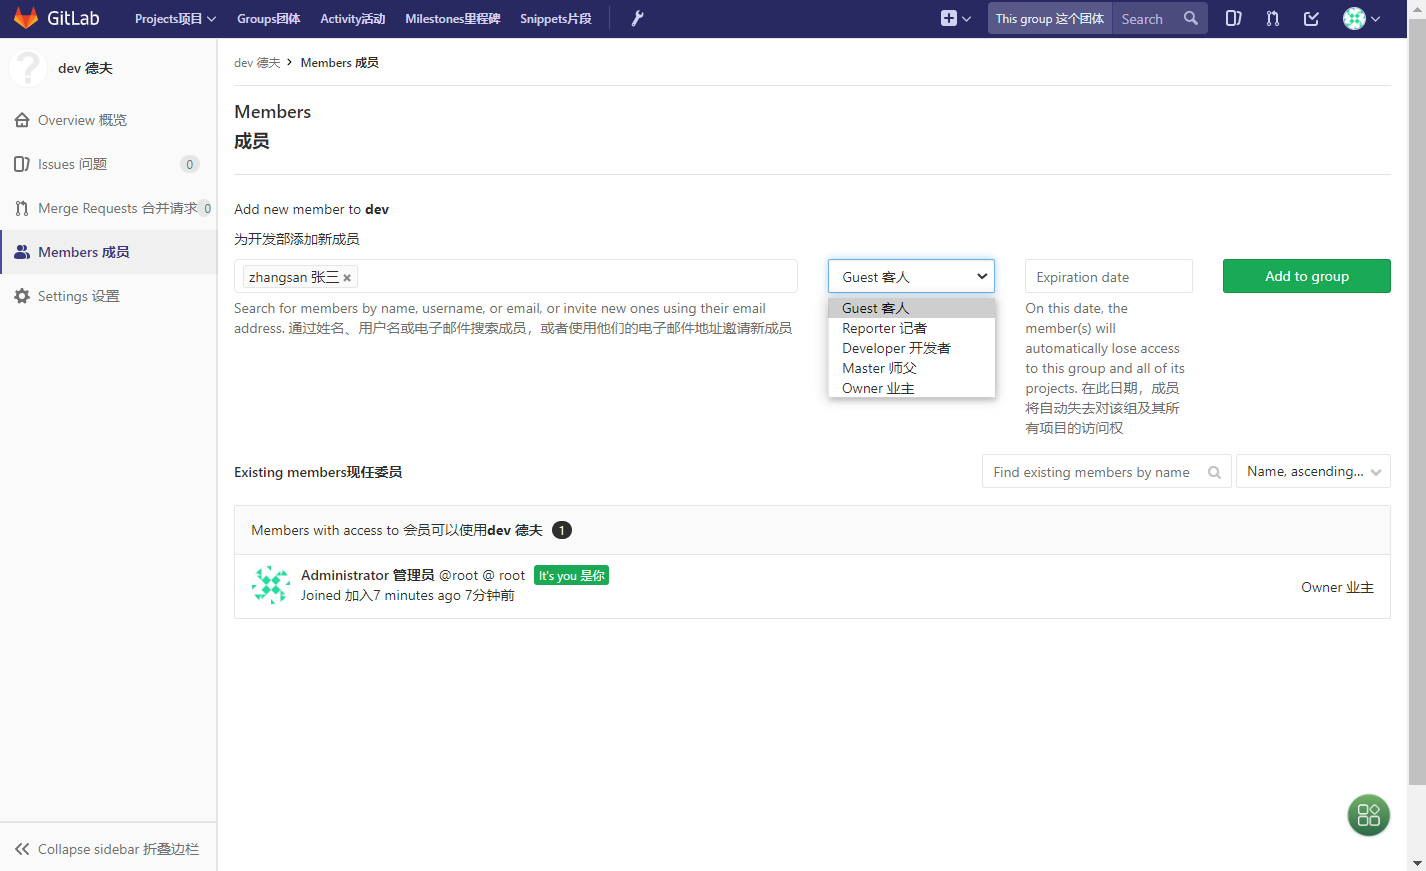Screen dimensions: 1426x871
Task: Open Groups in the top navbar
Action: coord(268,18)
